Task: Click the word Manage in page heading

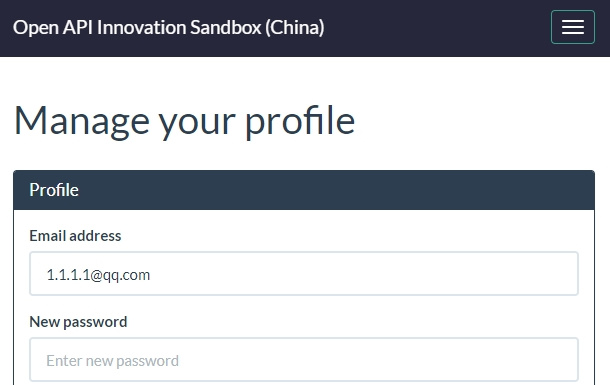Action: 82,122
